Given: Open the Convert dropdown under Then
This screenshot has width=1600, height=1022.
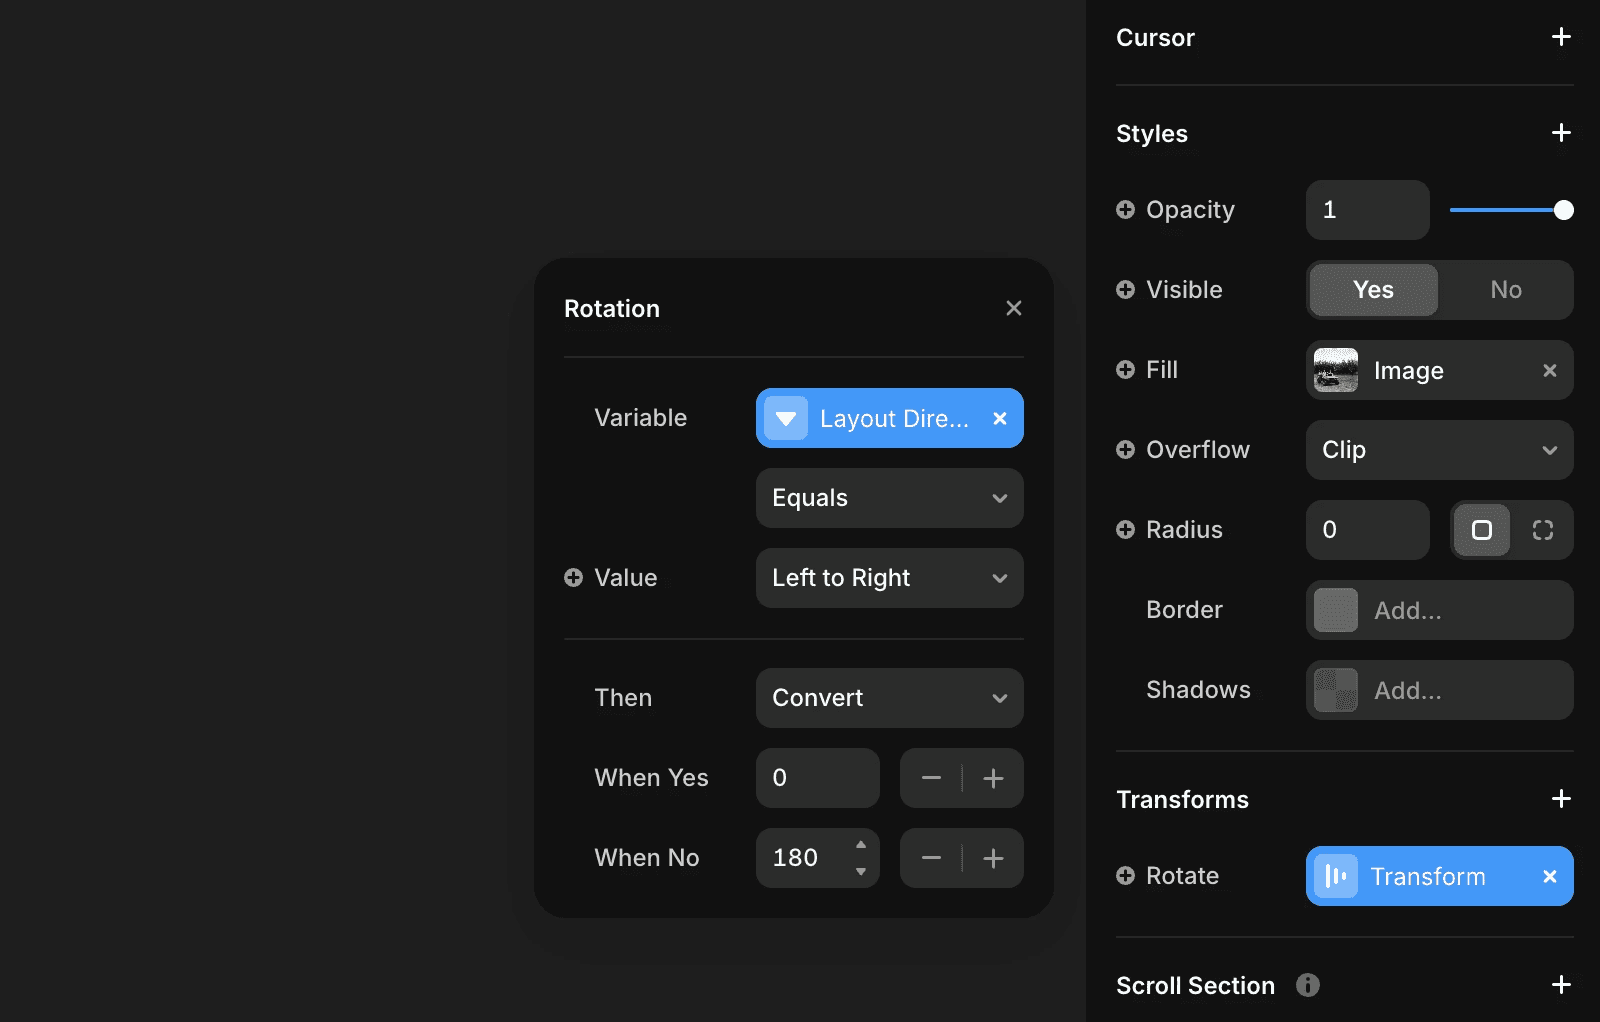Looking at the screenshot, I should (888, 698).
